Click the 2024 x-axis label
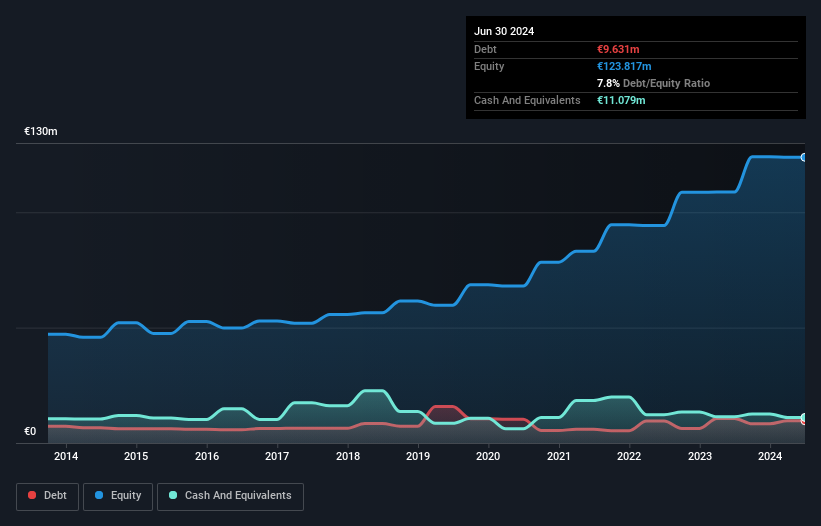Screen dimensions: 821x526 pyautogui.click(x=770, y=456)
